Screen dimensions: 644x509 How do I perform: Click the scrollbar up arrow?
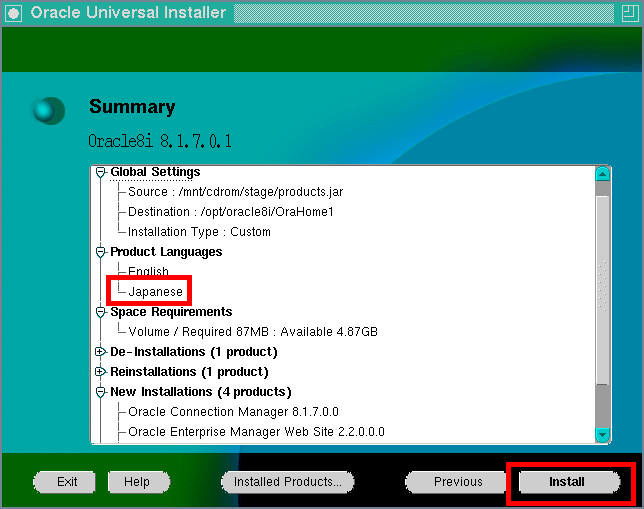point(603,174)
